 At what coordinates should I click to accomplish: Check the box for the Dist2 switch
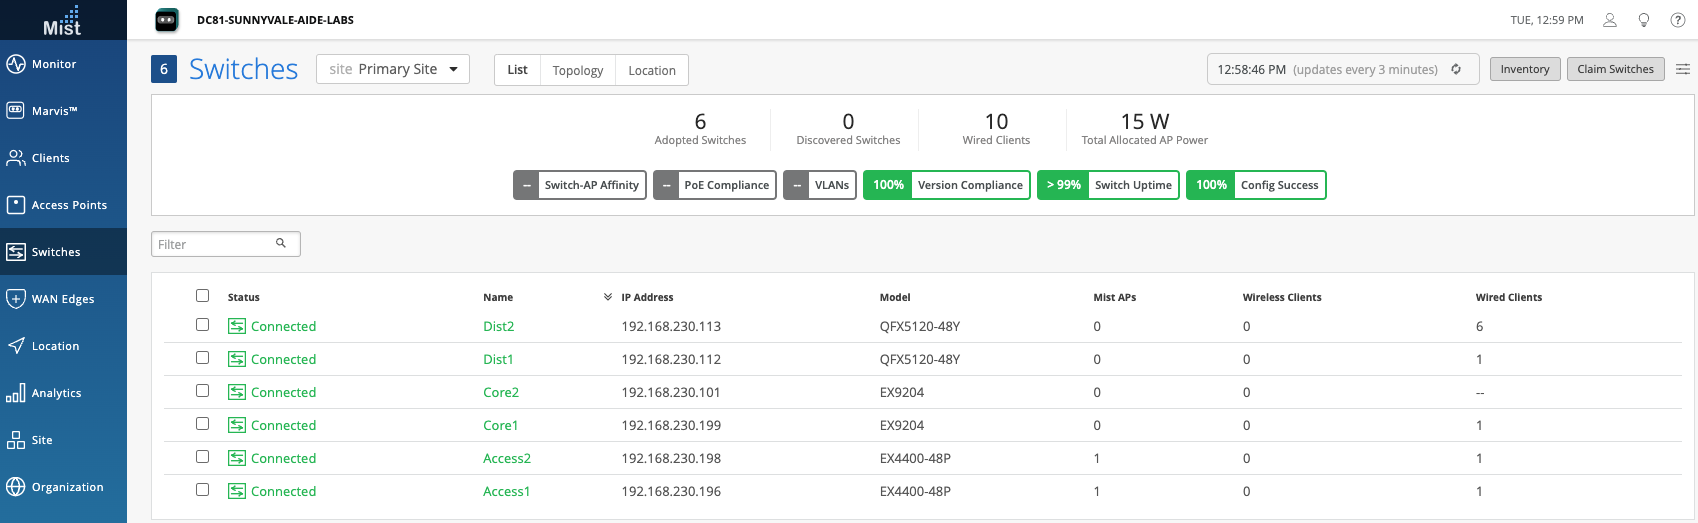pyautogui.click(x=203, y=325)
